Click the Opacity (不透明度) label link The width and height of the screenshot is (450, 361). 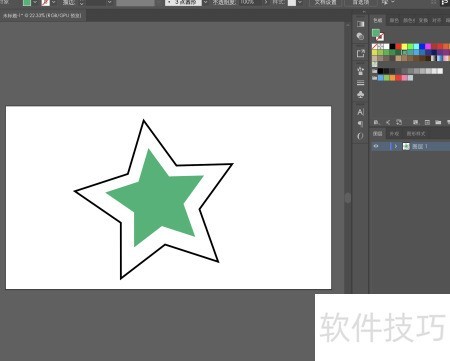pyautogui.click(x=224, y=3)
